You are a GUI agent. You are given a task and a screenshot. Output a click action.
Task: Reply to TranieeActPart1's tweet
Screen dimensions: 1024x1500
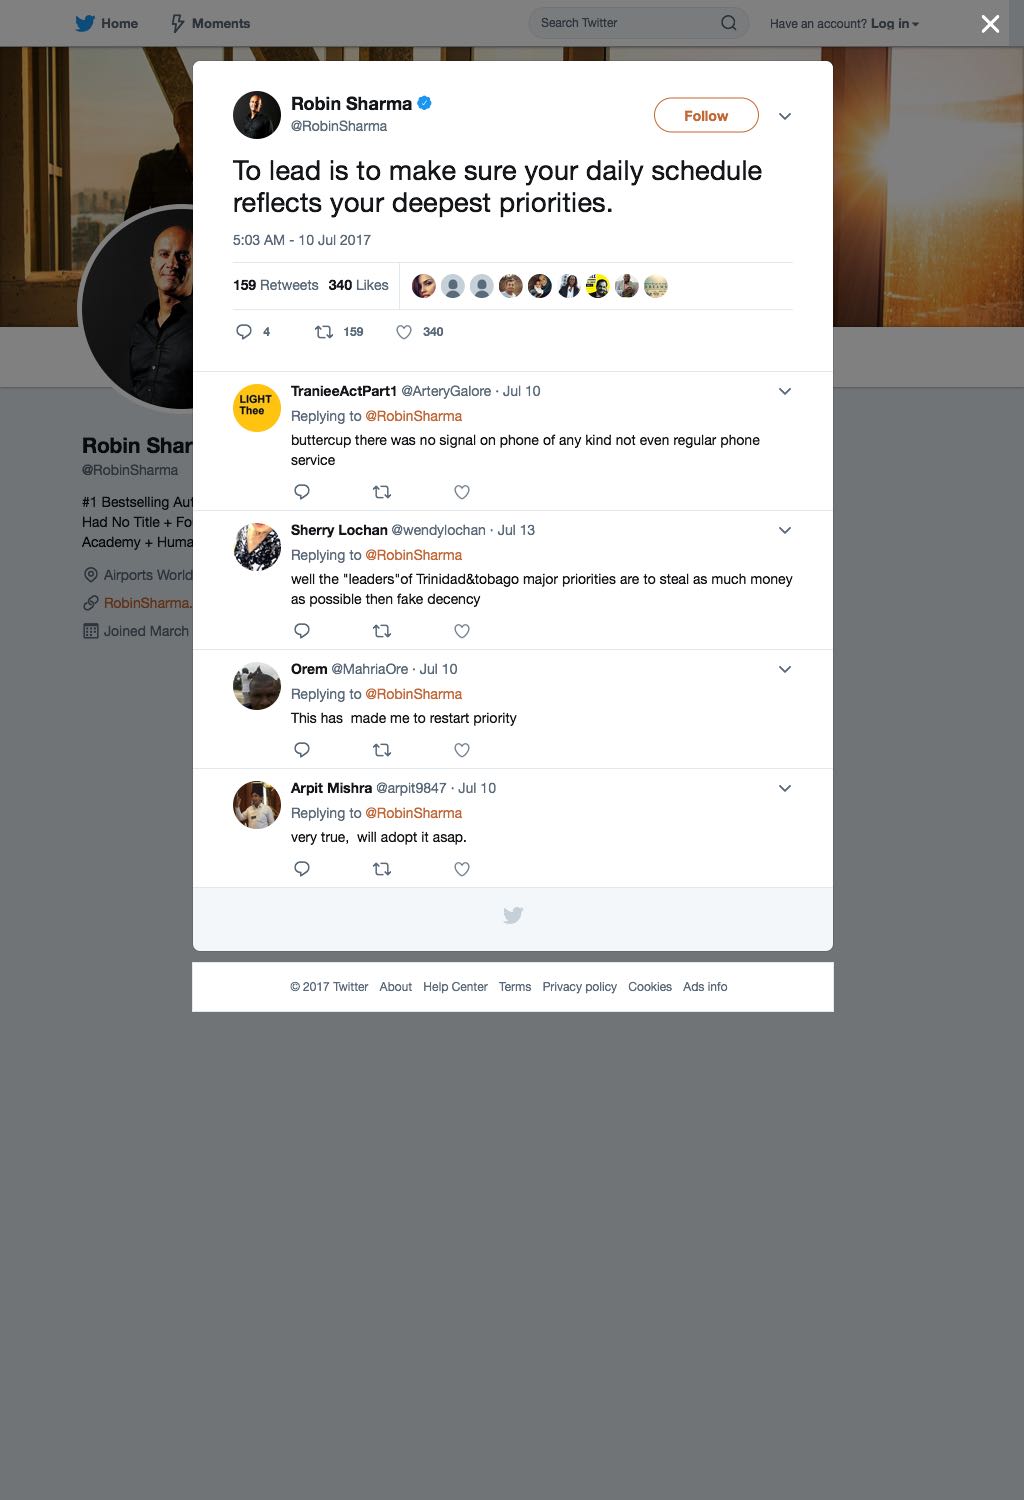(302, 492)
